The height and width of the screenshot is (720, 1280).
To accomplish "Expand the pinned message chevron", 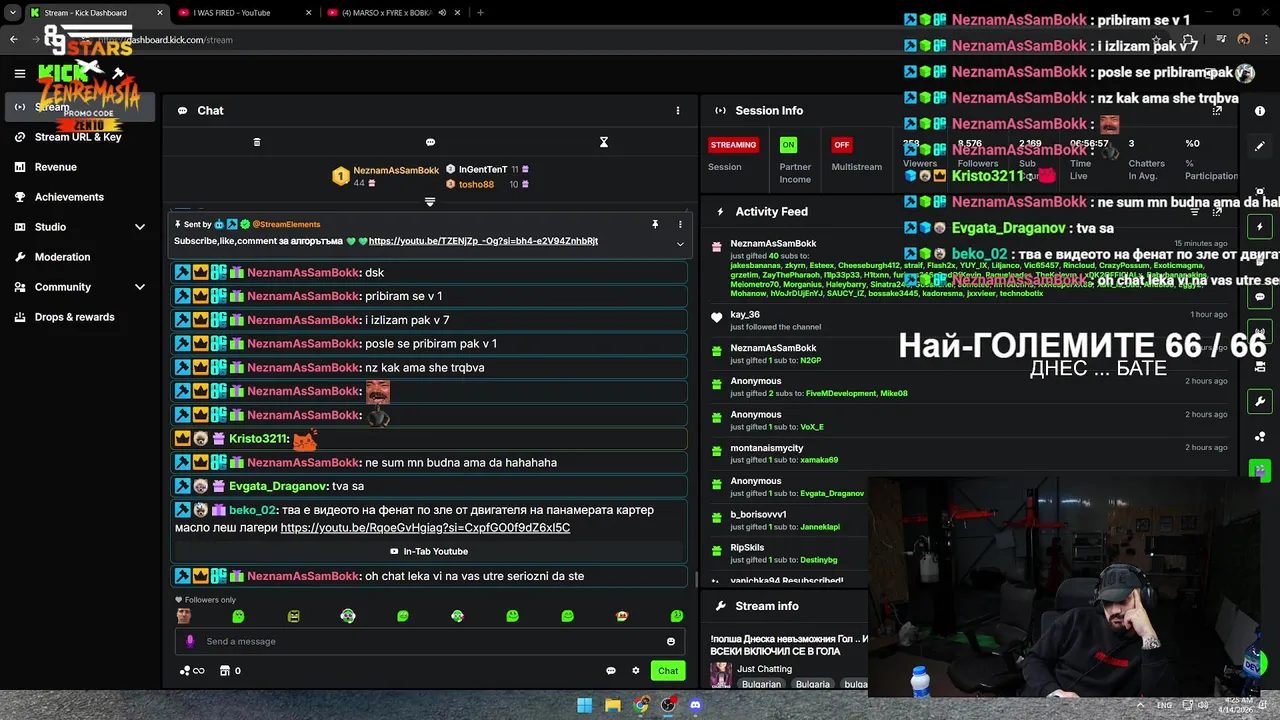I will click(680, 243).
